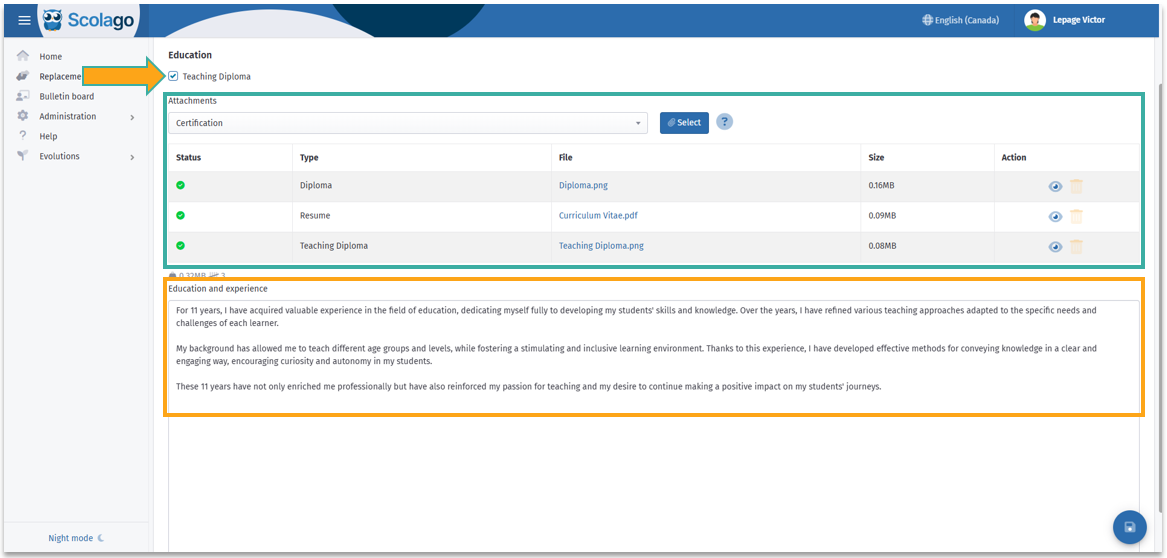Delete the Teaching Diploma.png attachment
The height and width of the screenshot is (558, 1167).
[x=1076, y=246]
